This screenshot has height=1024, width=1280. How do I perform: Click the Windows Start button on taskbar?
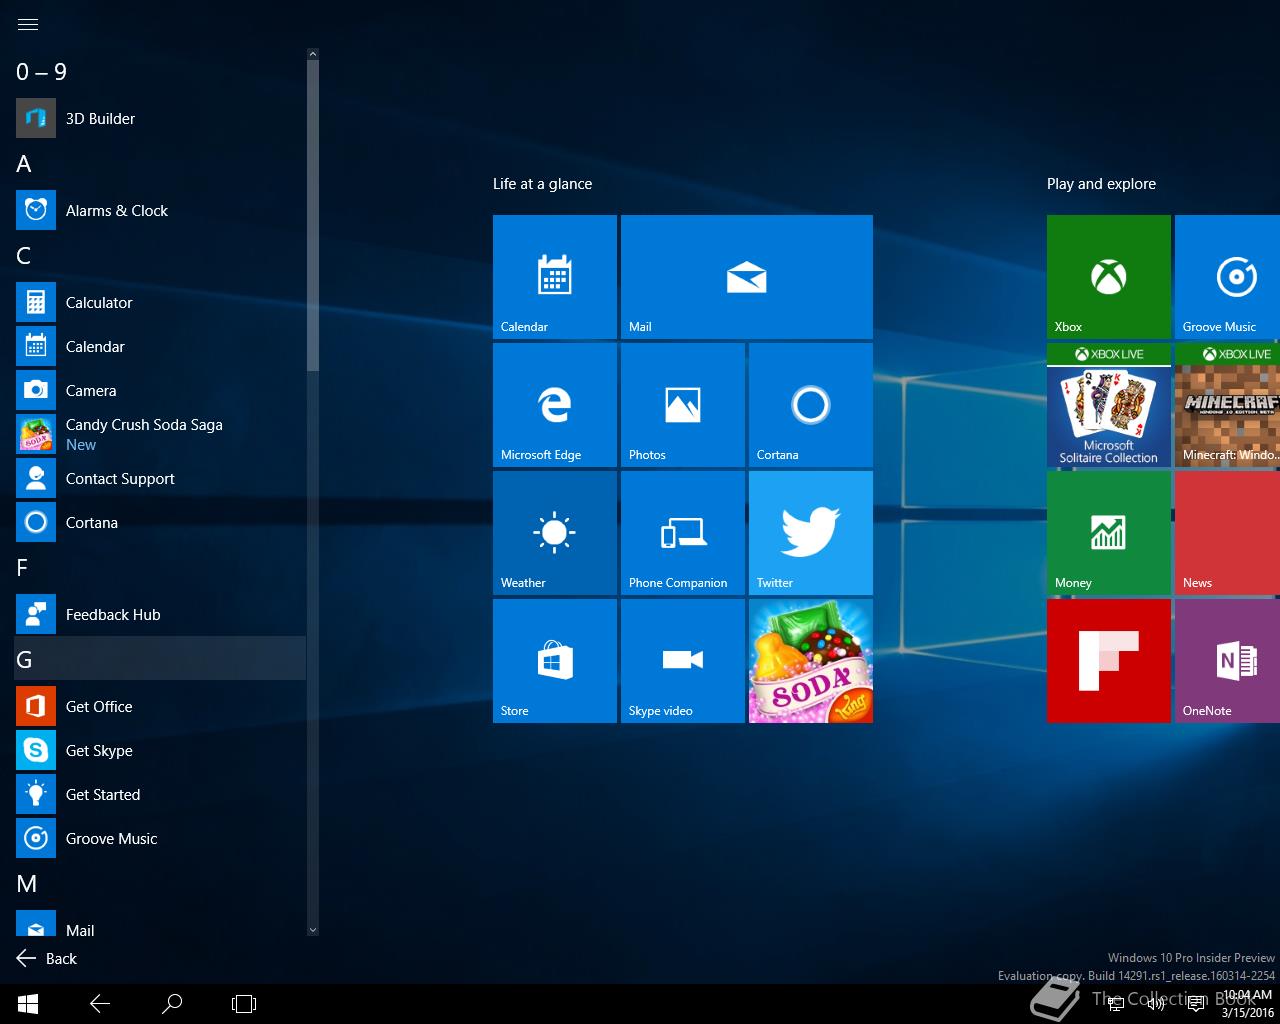pyautogui.click(x=28, y=1004)
